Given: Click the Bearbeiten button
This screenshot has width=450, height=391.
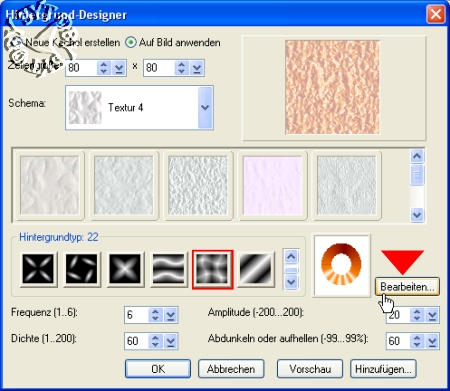Looking at the screenshot, I should (407, 287).
